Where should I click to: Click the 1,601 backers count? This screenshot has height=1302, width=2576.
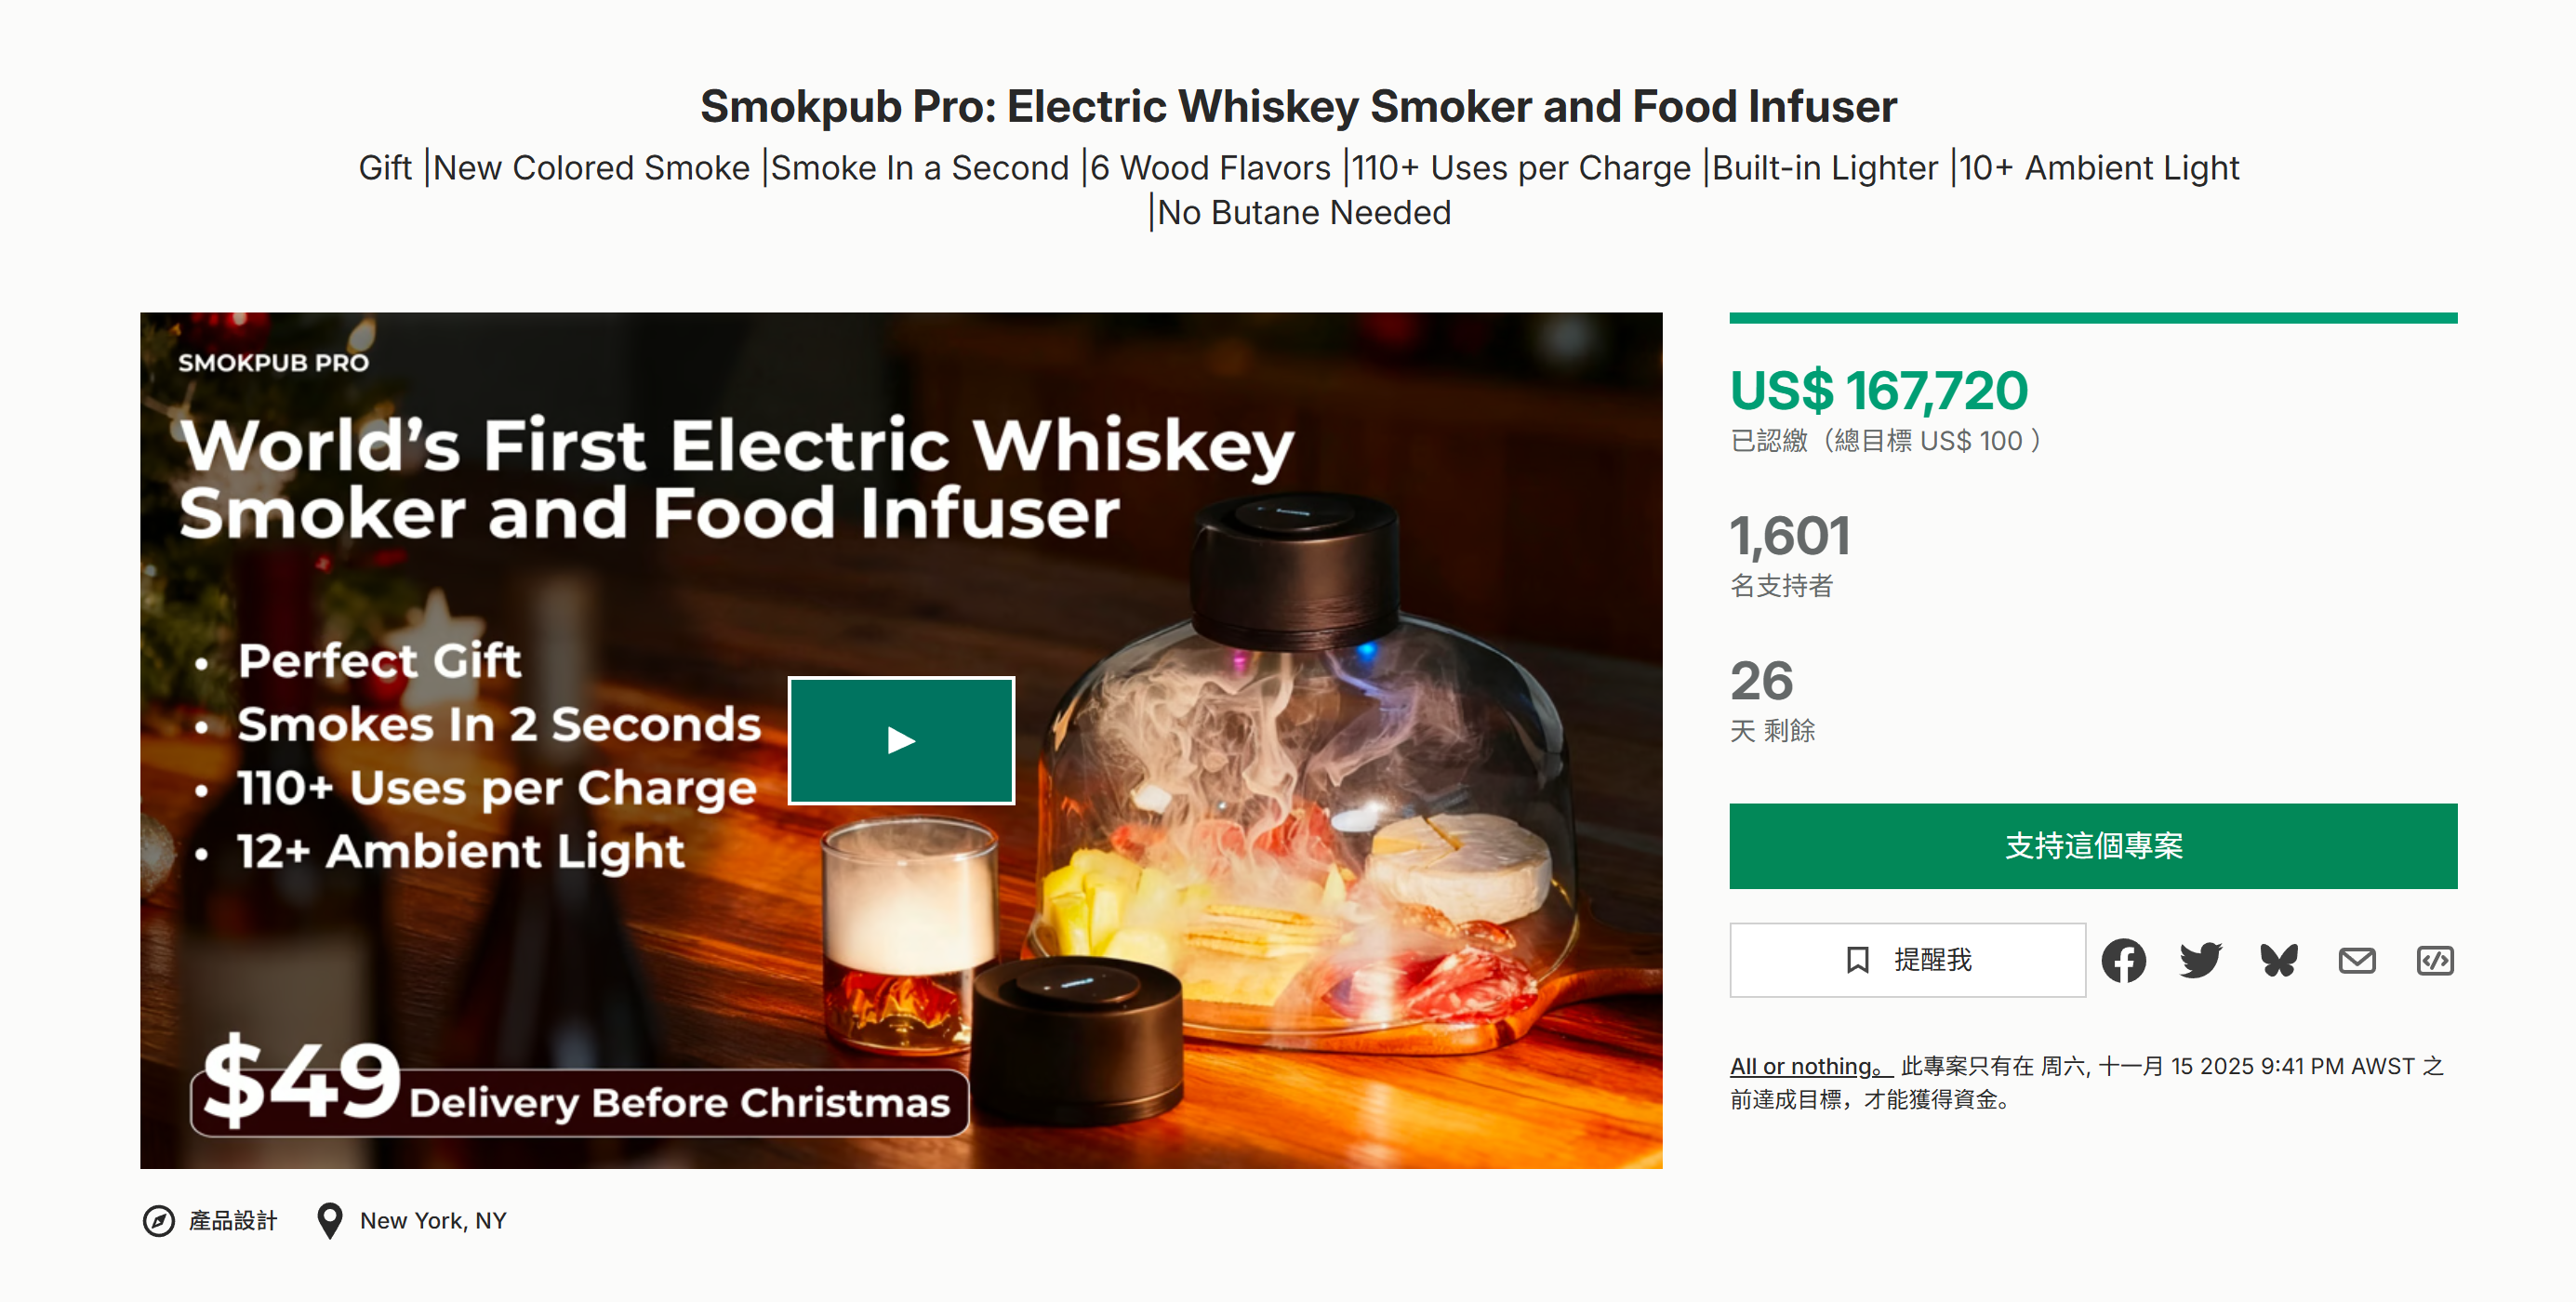1790,537
